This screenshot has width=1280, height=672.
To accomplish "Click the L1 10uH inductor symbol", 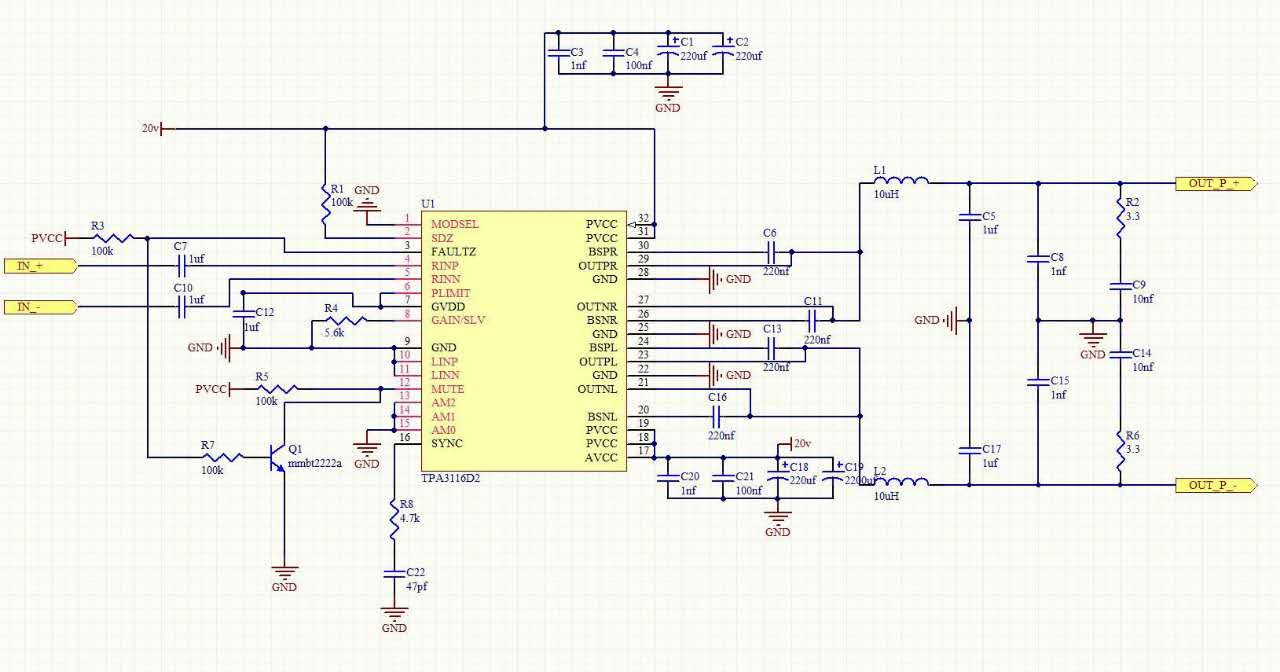I will coord(901,181).
